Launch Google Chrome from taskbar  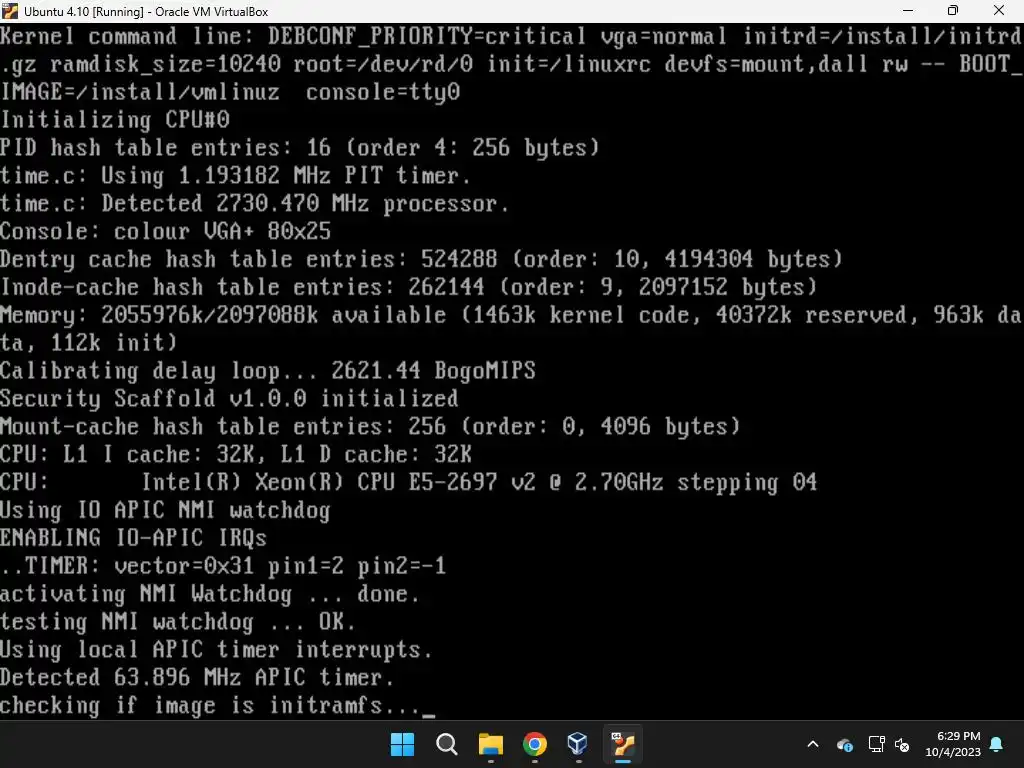coord(535,744)
